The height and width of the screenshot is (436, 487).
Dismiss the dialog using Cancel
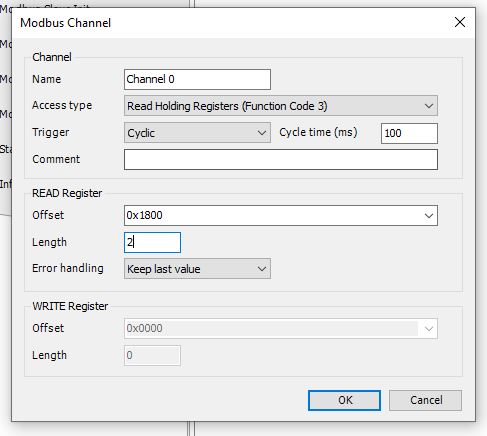click(x=425, y=400)
